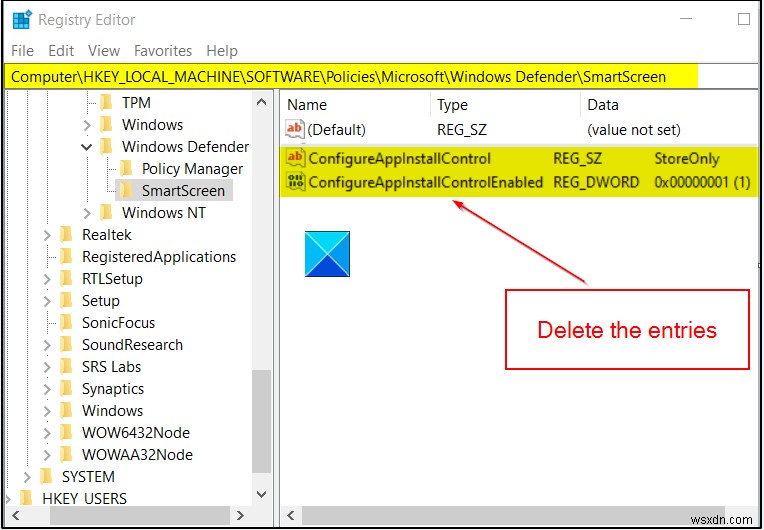Select the Policy Manager folder icon
Image resolution: width=764 pixels, height=530 pixels.
(126, 169)
